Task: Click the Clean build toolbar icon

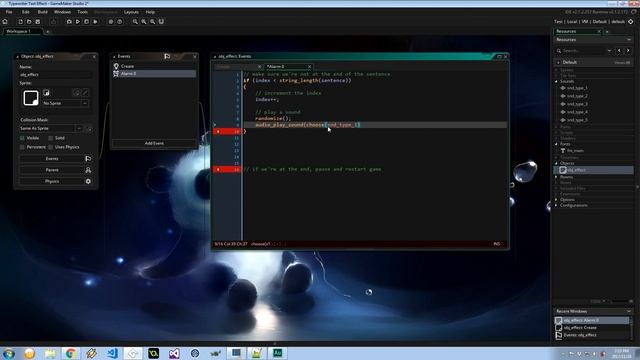Action: point(95,21)
